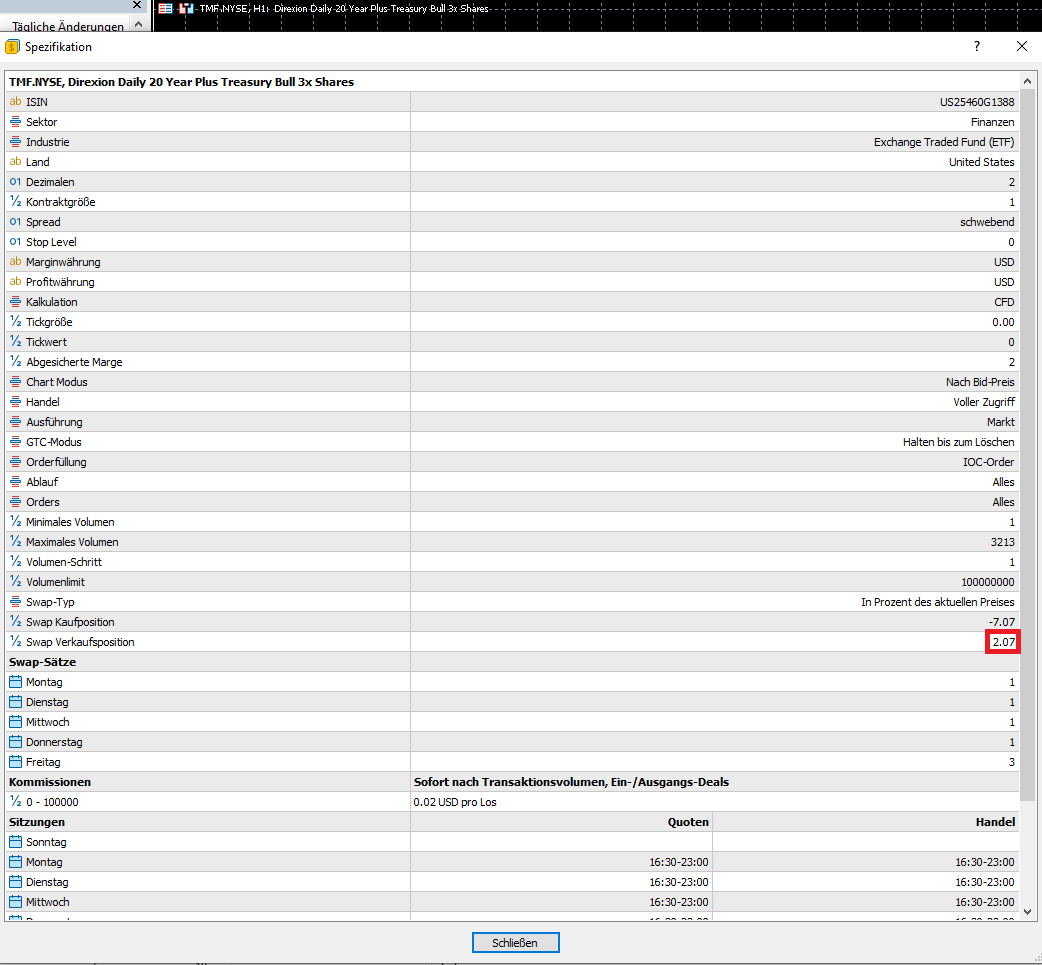Click the Donnerstag swap row label
The width and height of the screenshot is (1042, 965).
click(x=54, y=742)
